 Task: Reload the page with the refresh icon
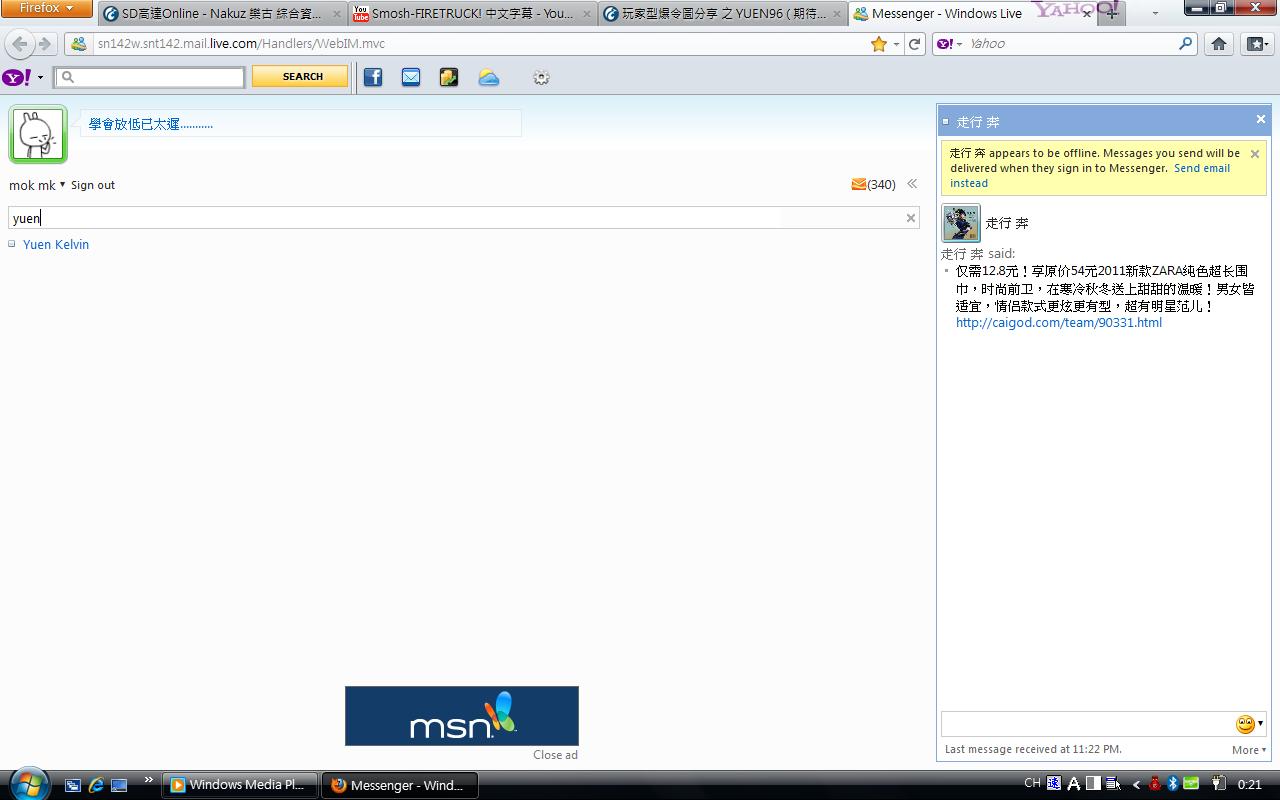tap(914, 44)
